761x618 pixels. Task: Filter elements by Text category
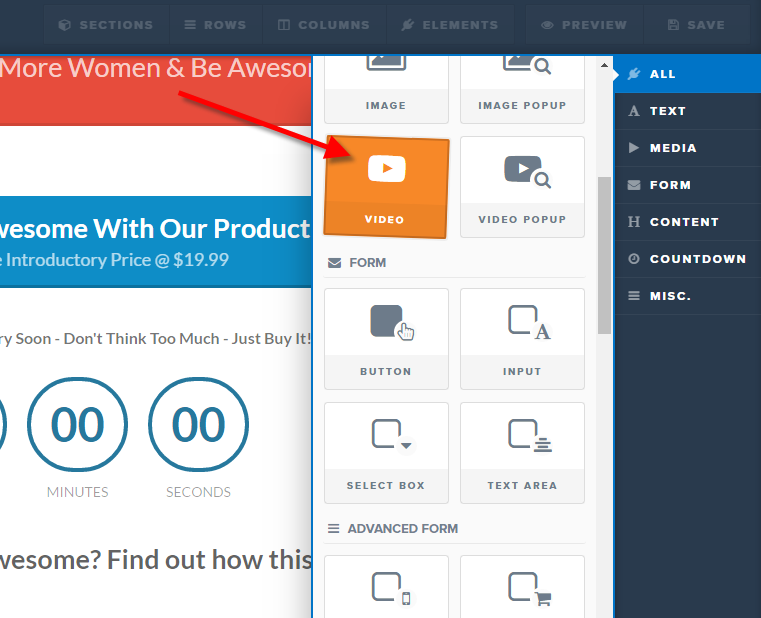point(688,111)
